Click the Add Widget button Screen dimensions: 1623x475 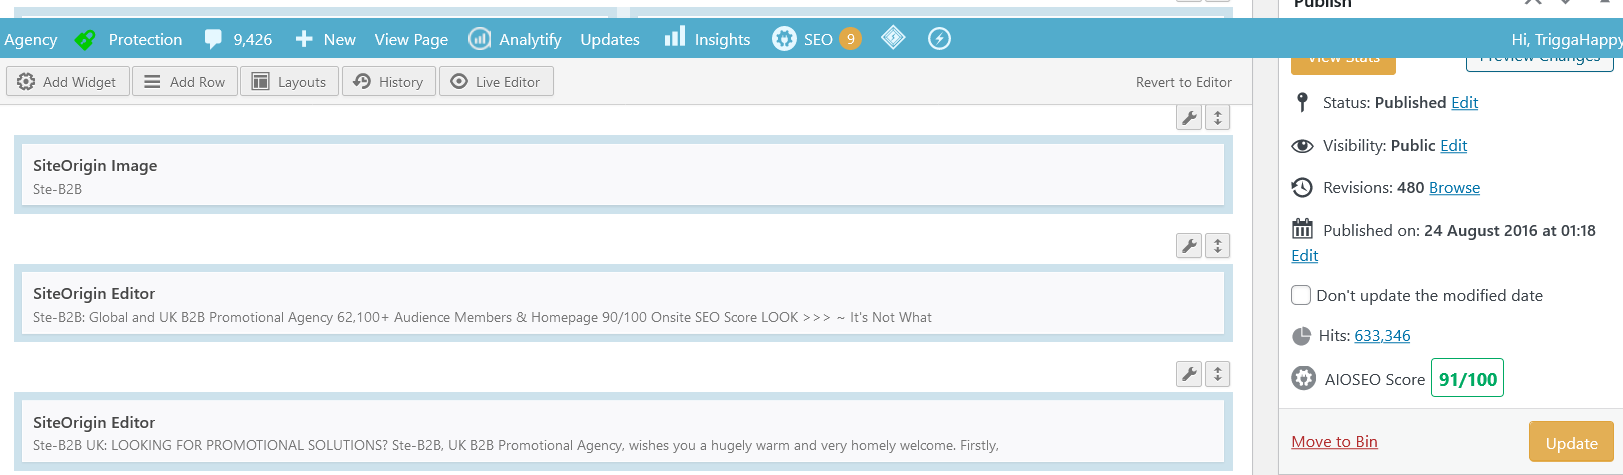[68, 82]
